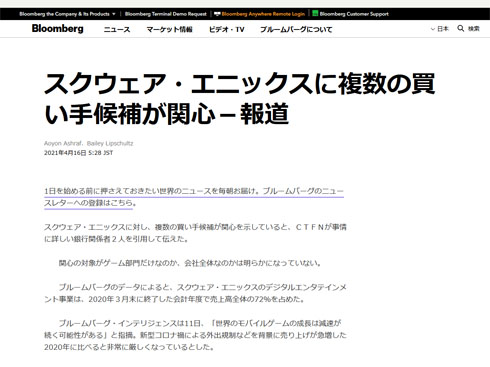The width and height of the screenshot is (490, 367).
Task: Click author name Bailey Lipschultz
Action: click(x=110, y=143)
